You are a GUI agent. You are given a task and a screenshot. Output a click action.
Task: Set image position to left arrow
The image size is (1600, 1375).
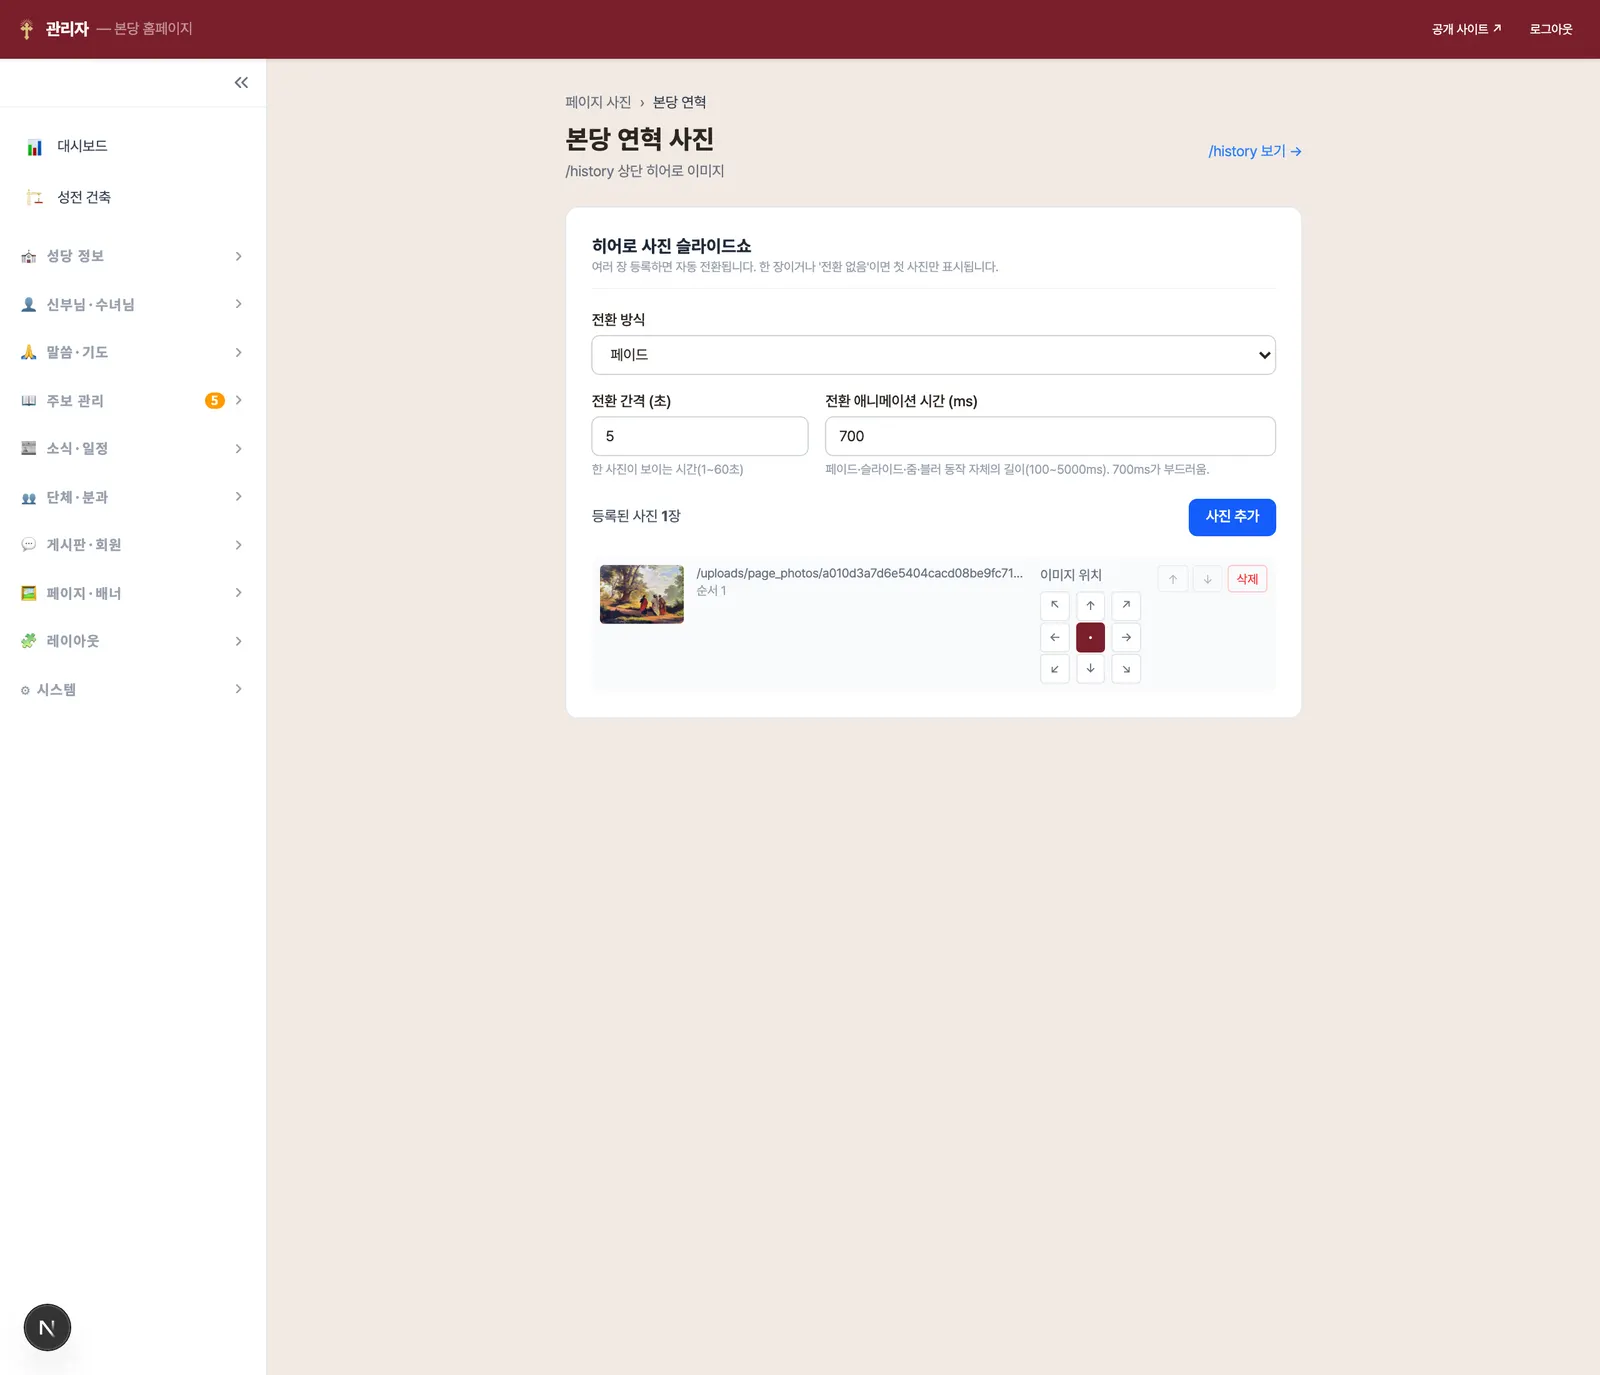click(x=1055, y=638)
